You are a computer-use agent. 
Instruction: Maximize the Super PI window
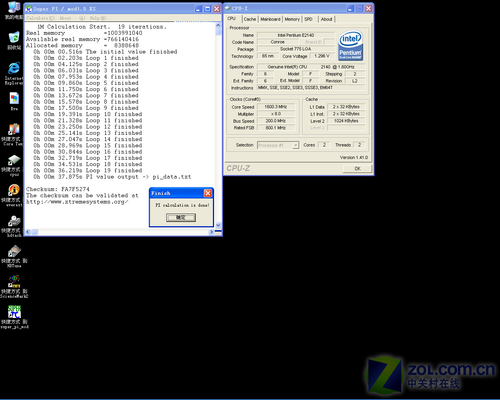pyautogui.click(x=207, y=9)
